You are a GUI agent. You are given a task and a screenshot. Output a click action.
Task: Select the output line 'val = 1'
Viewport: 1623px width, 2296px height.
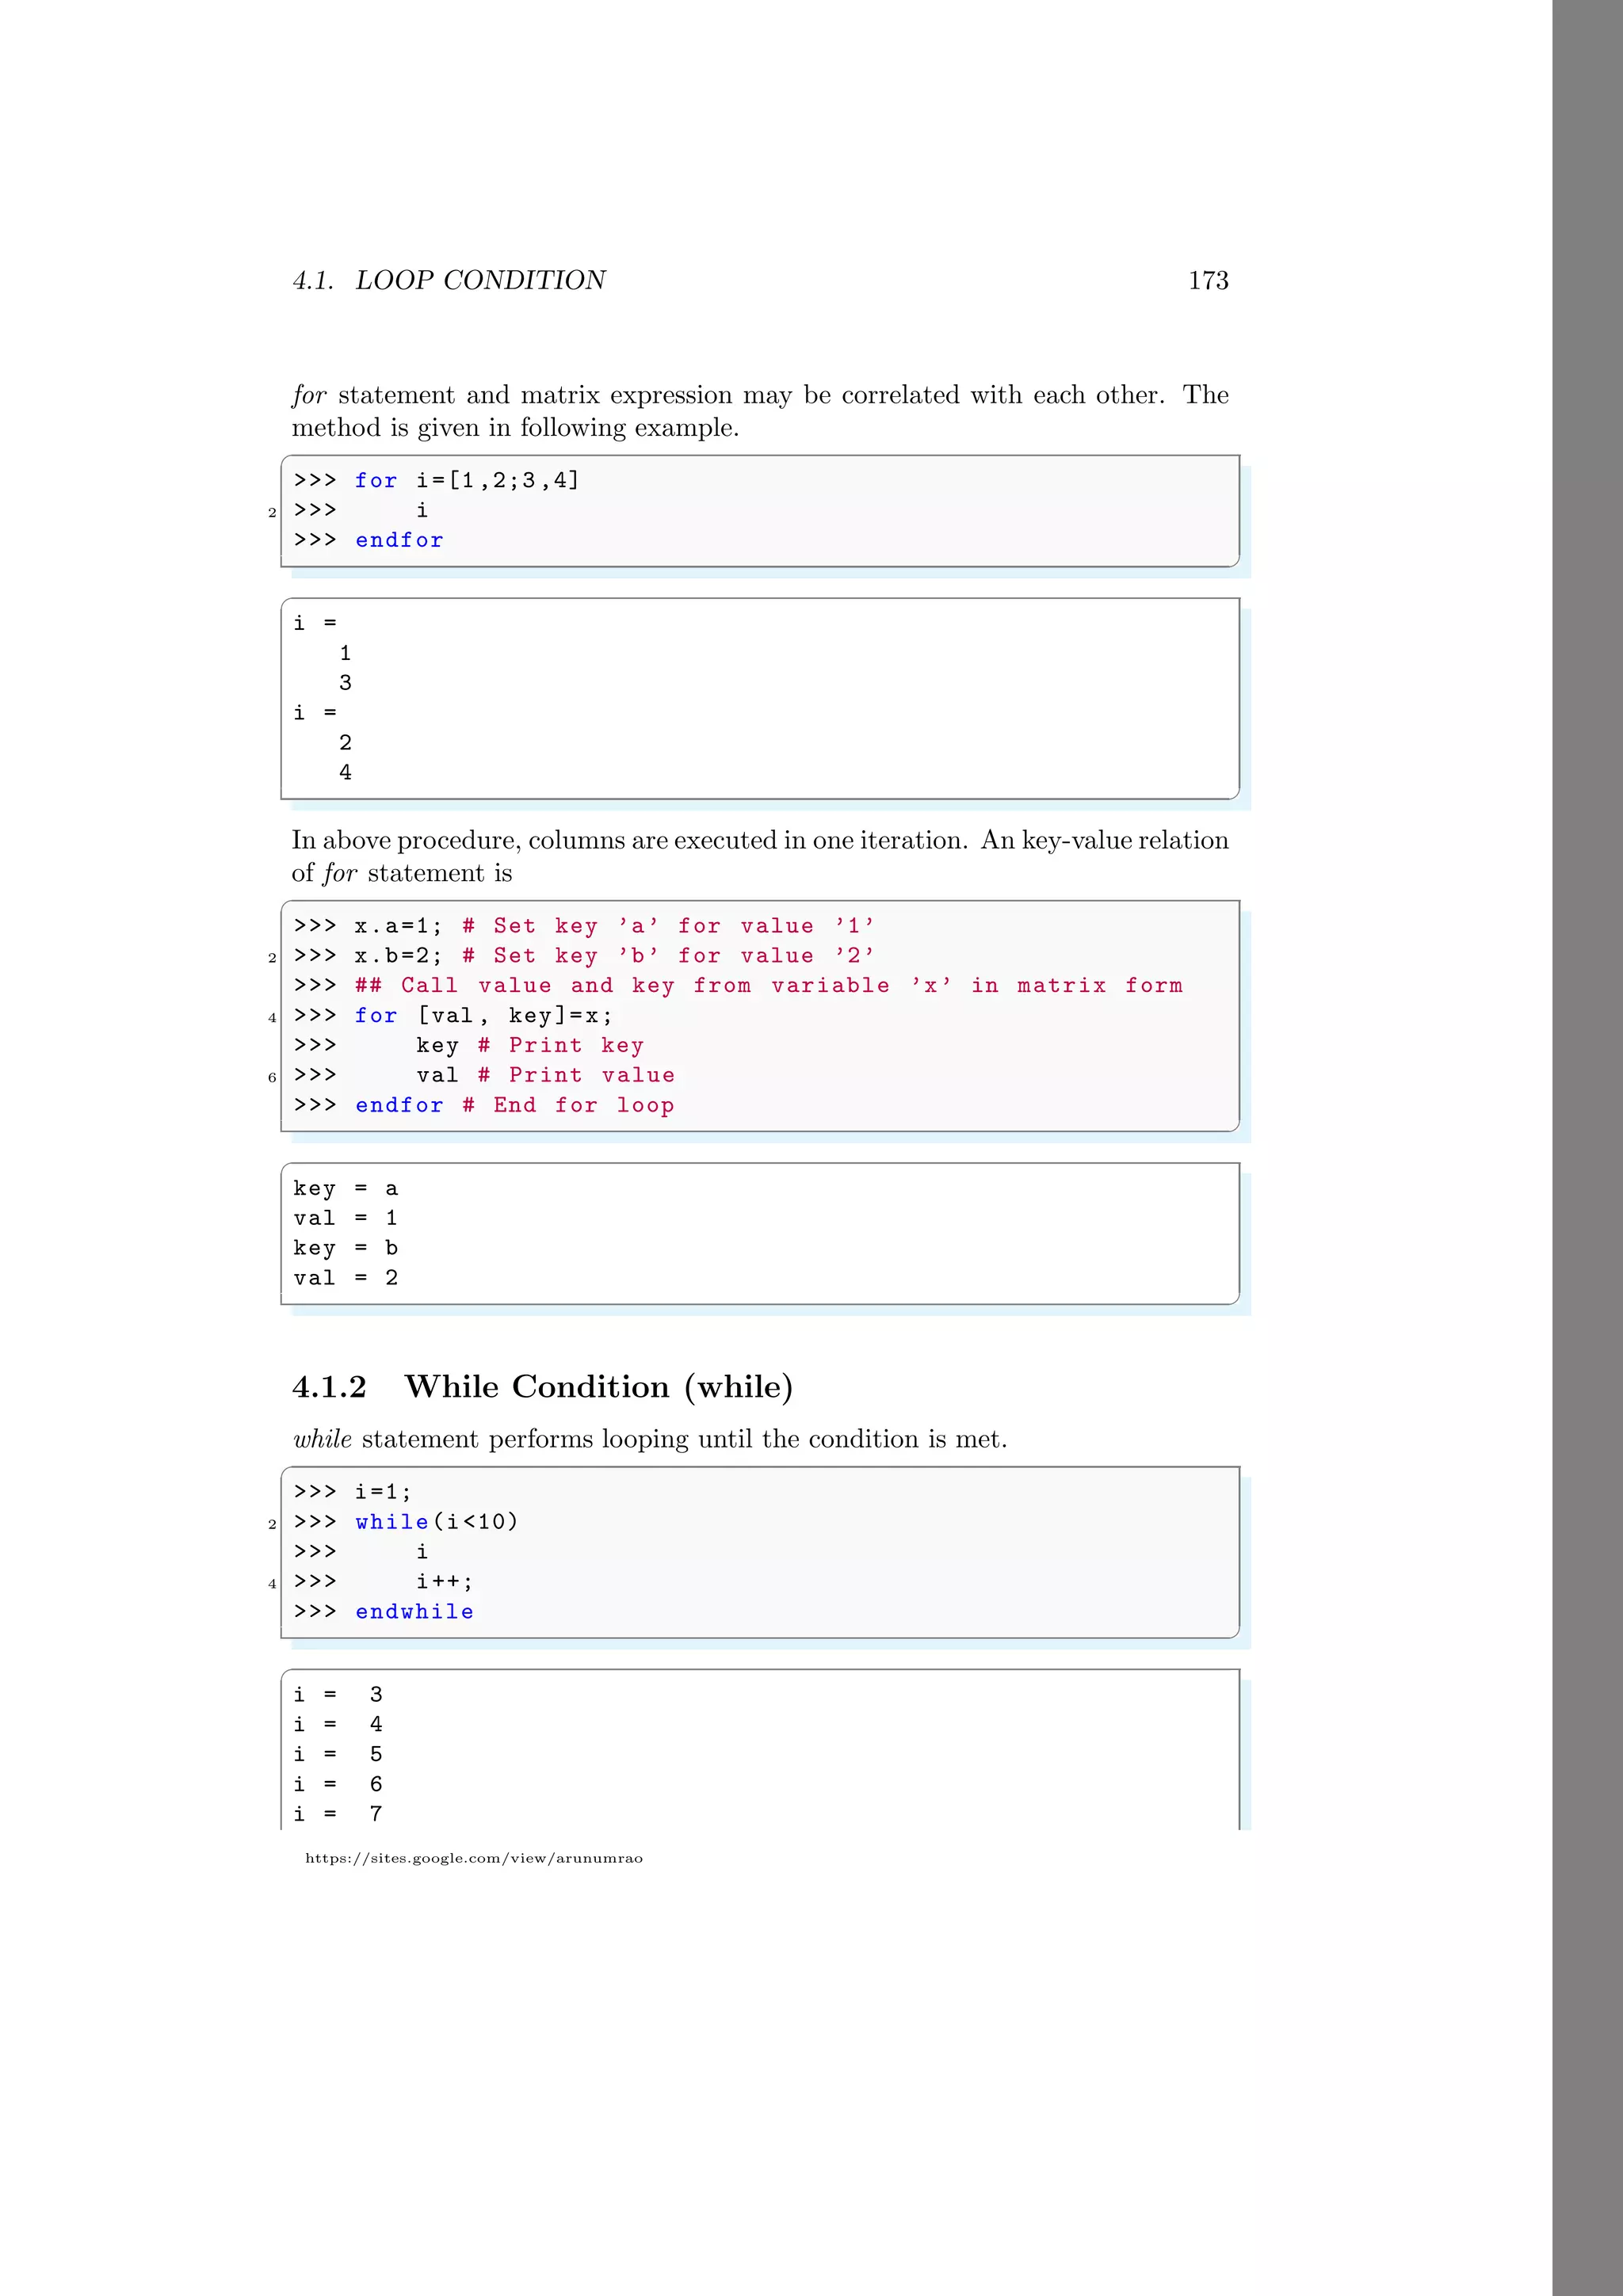coord(346,1219)
